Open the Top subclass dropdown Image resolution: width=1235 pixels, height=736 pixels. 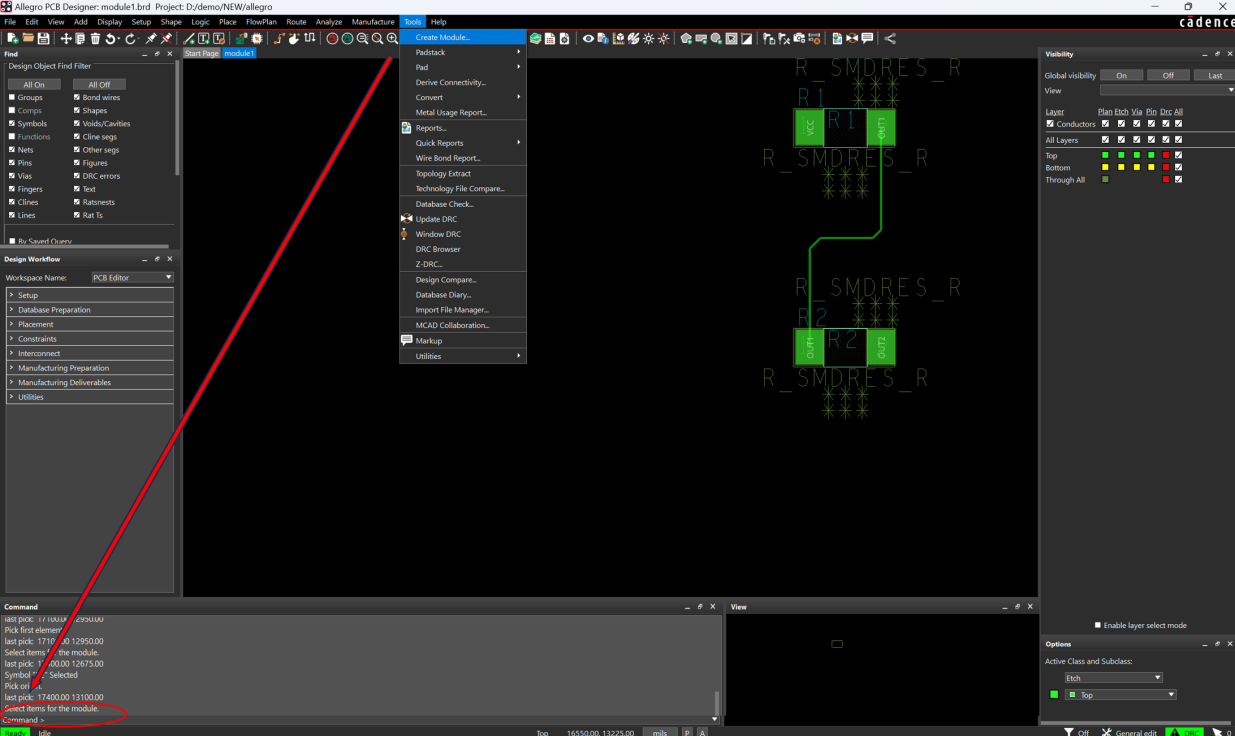coord(1121,695)
